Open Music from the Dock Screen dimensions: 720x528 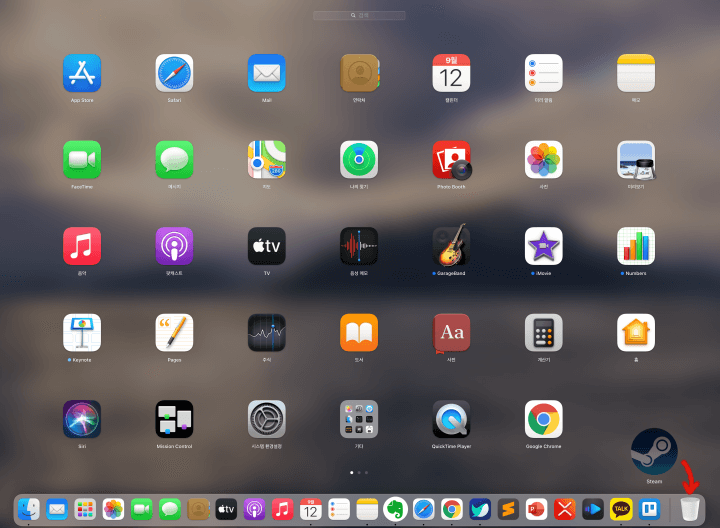282,509
